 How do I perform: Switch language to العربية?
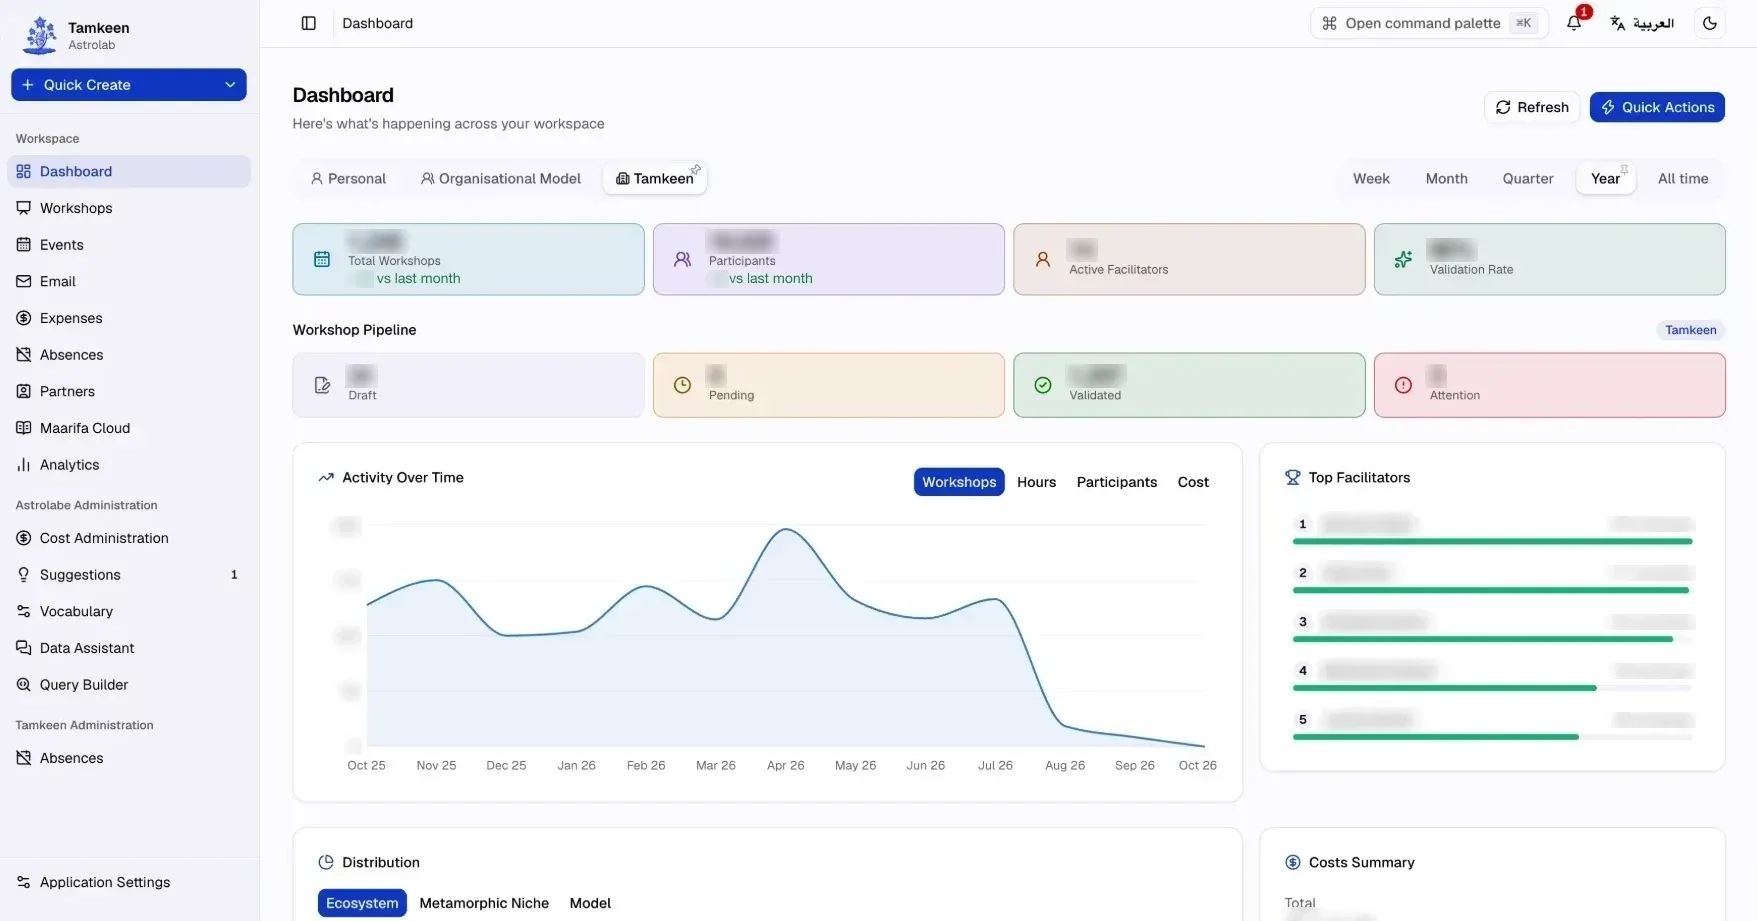click(x=1642, y=23)
